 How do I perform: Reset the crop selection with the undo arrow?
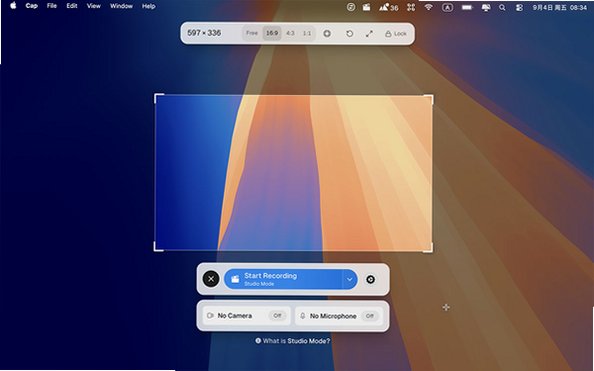pos(350,33)
